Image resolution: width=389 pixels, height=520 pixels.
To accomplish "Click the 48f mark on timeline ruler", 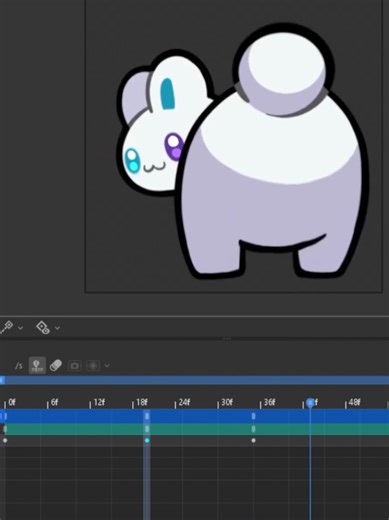I will [x=355, y=402].
